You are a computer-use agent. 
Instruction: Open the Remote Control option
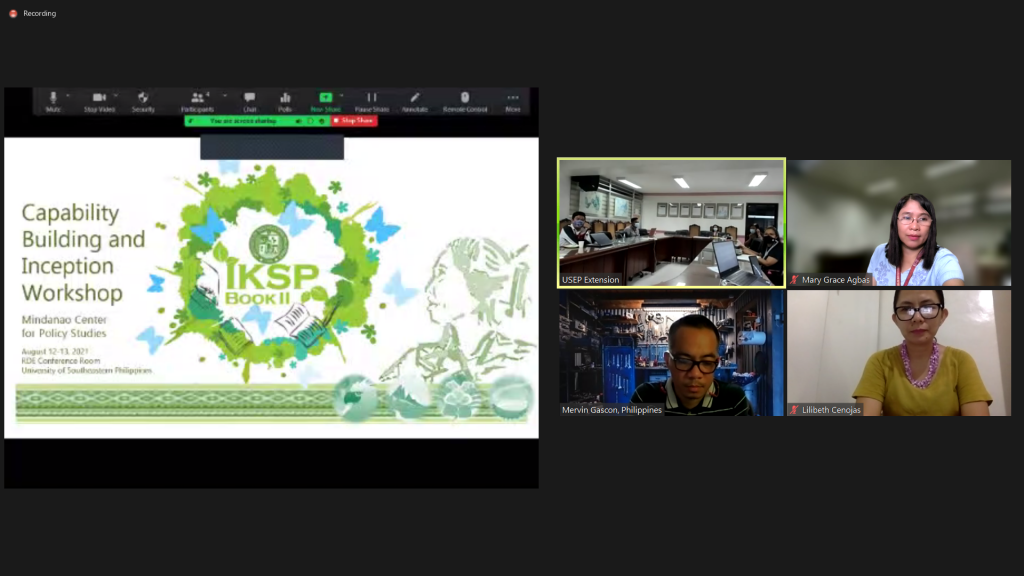[x=465, y=101]
